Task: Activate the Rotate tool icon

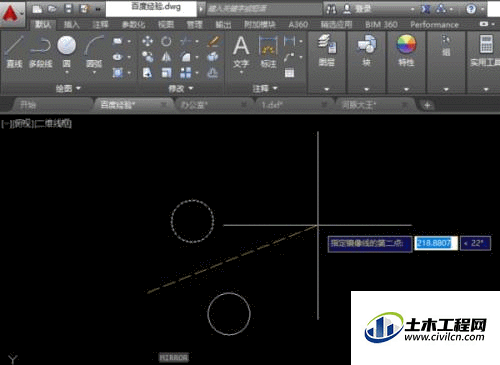Action: tap(166, 41)
